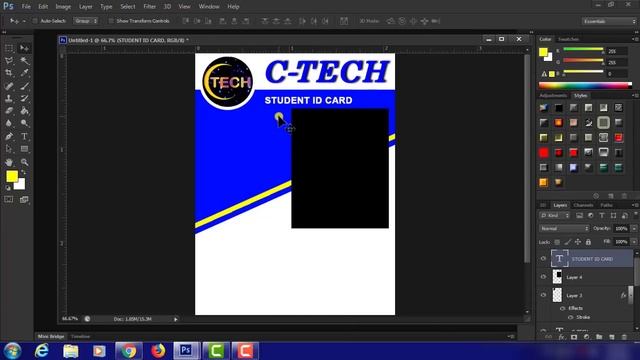
Task: Create new group folder icon in Layers panel
Action: tap(599, 337)
